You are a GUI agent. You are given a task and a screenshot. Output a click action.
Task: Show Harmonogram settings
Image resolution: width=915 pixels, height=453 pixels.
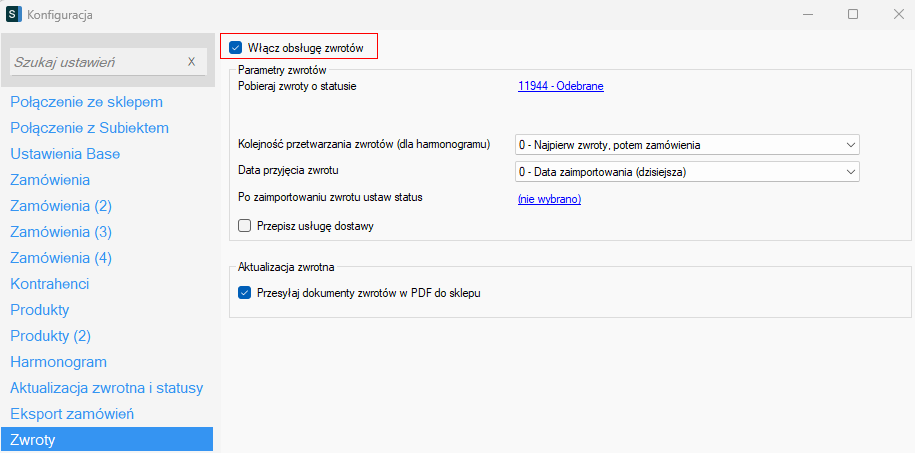tap(58, 362)
